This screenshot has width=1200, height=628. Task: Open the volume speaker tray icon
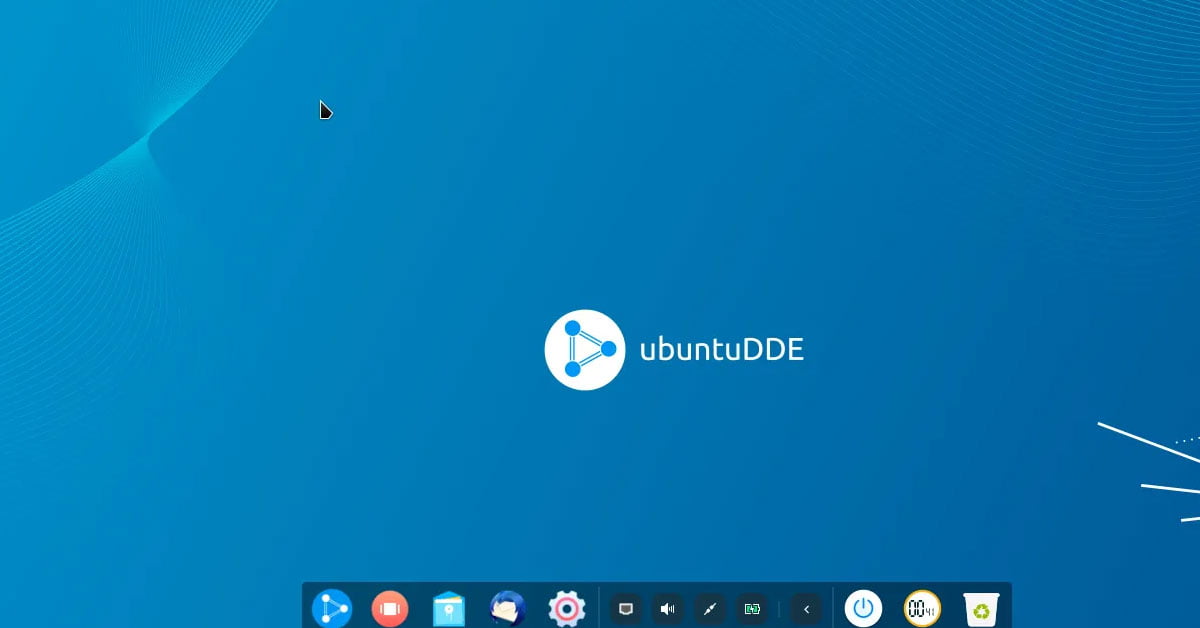coord(668,608)
